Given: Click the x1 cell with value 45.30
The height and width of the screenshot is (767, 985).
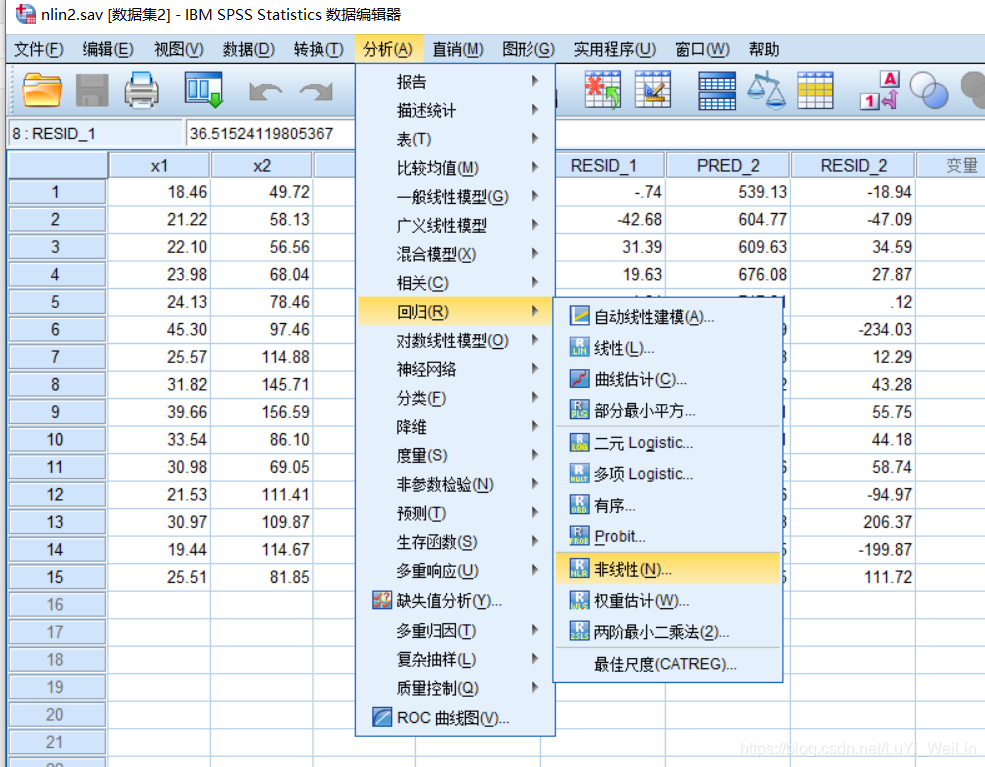Looking at the screenshot, I should click(159, 329).
